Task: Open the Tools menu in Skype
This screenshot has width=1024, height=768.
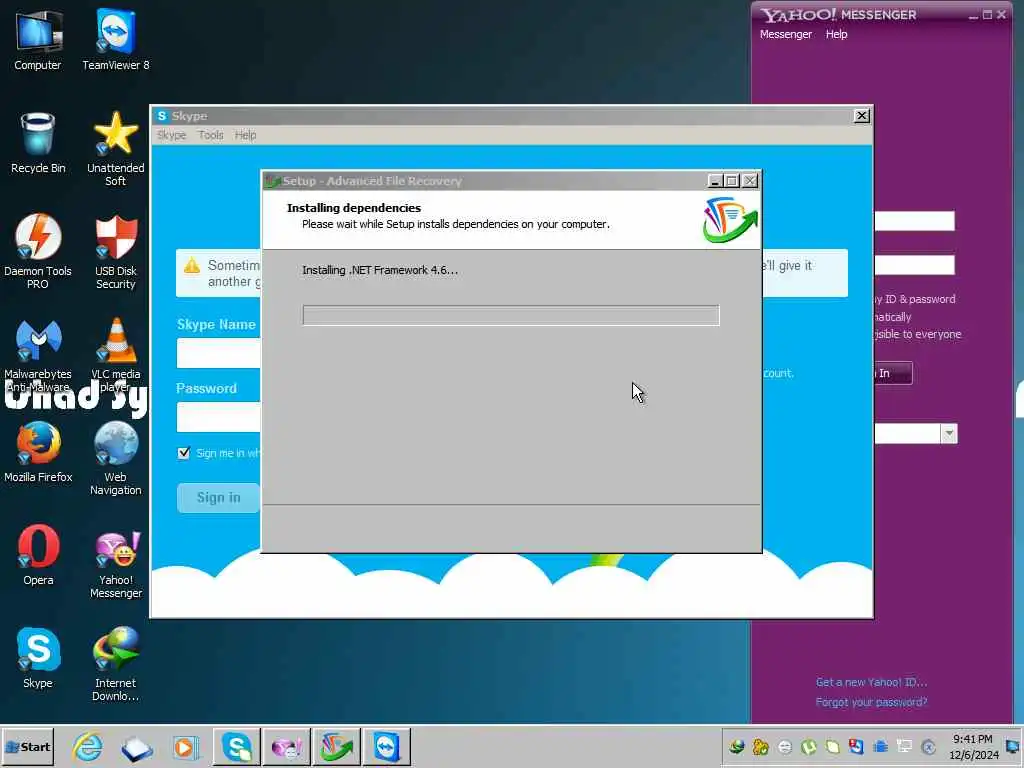Action: click(x=210, y=135)
